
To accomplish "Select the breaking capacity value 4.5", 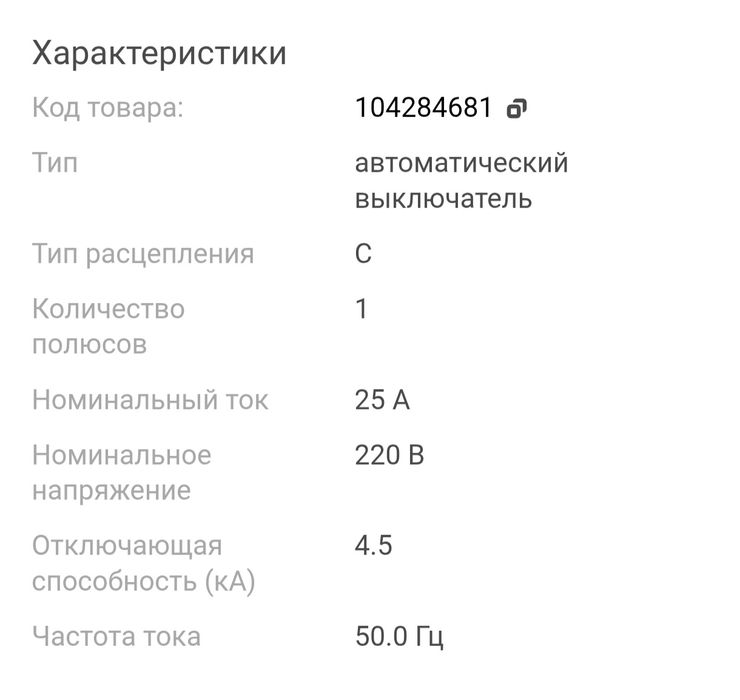I will click(x=374, y=546).
